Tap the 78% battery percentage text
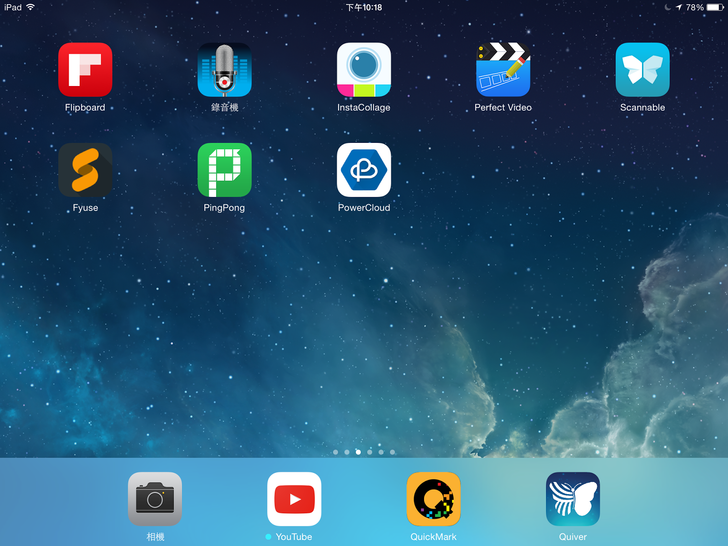 point(695,7)
